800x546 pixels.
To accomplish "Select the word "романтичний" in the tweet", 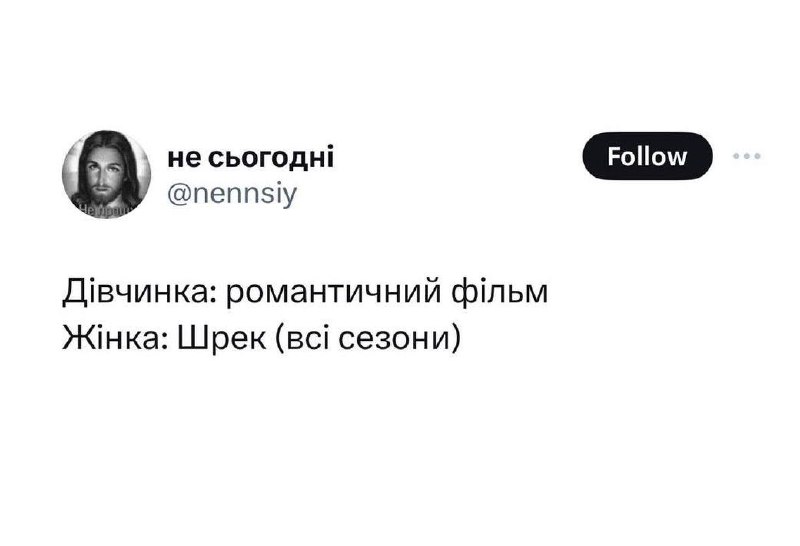I will (335, 293).
